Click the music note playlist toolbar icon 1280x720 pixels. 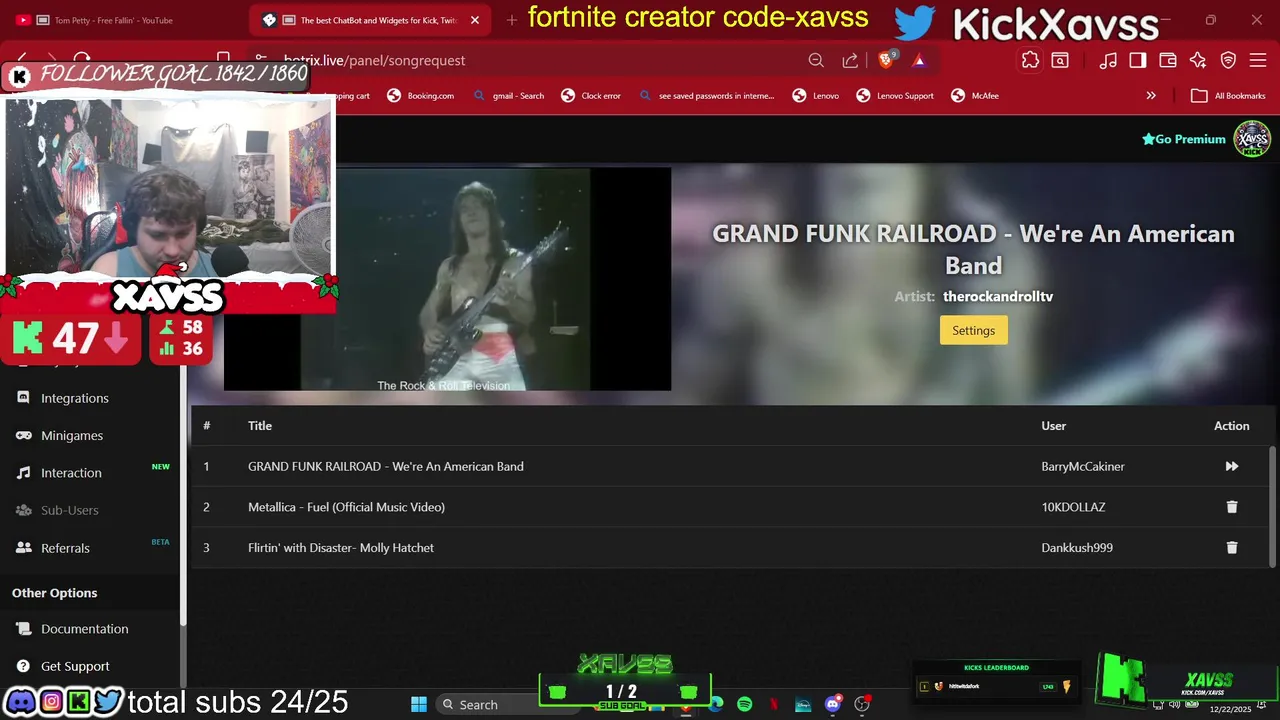[x=1108, y=61]
